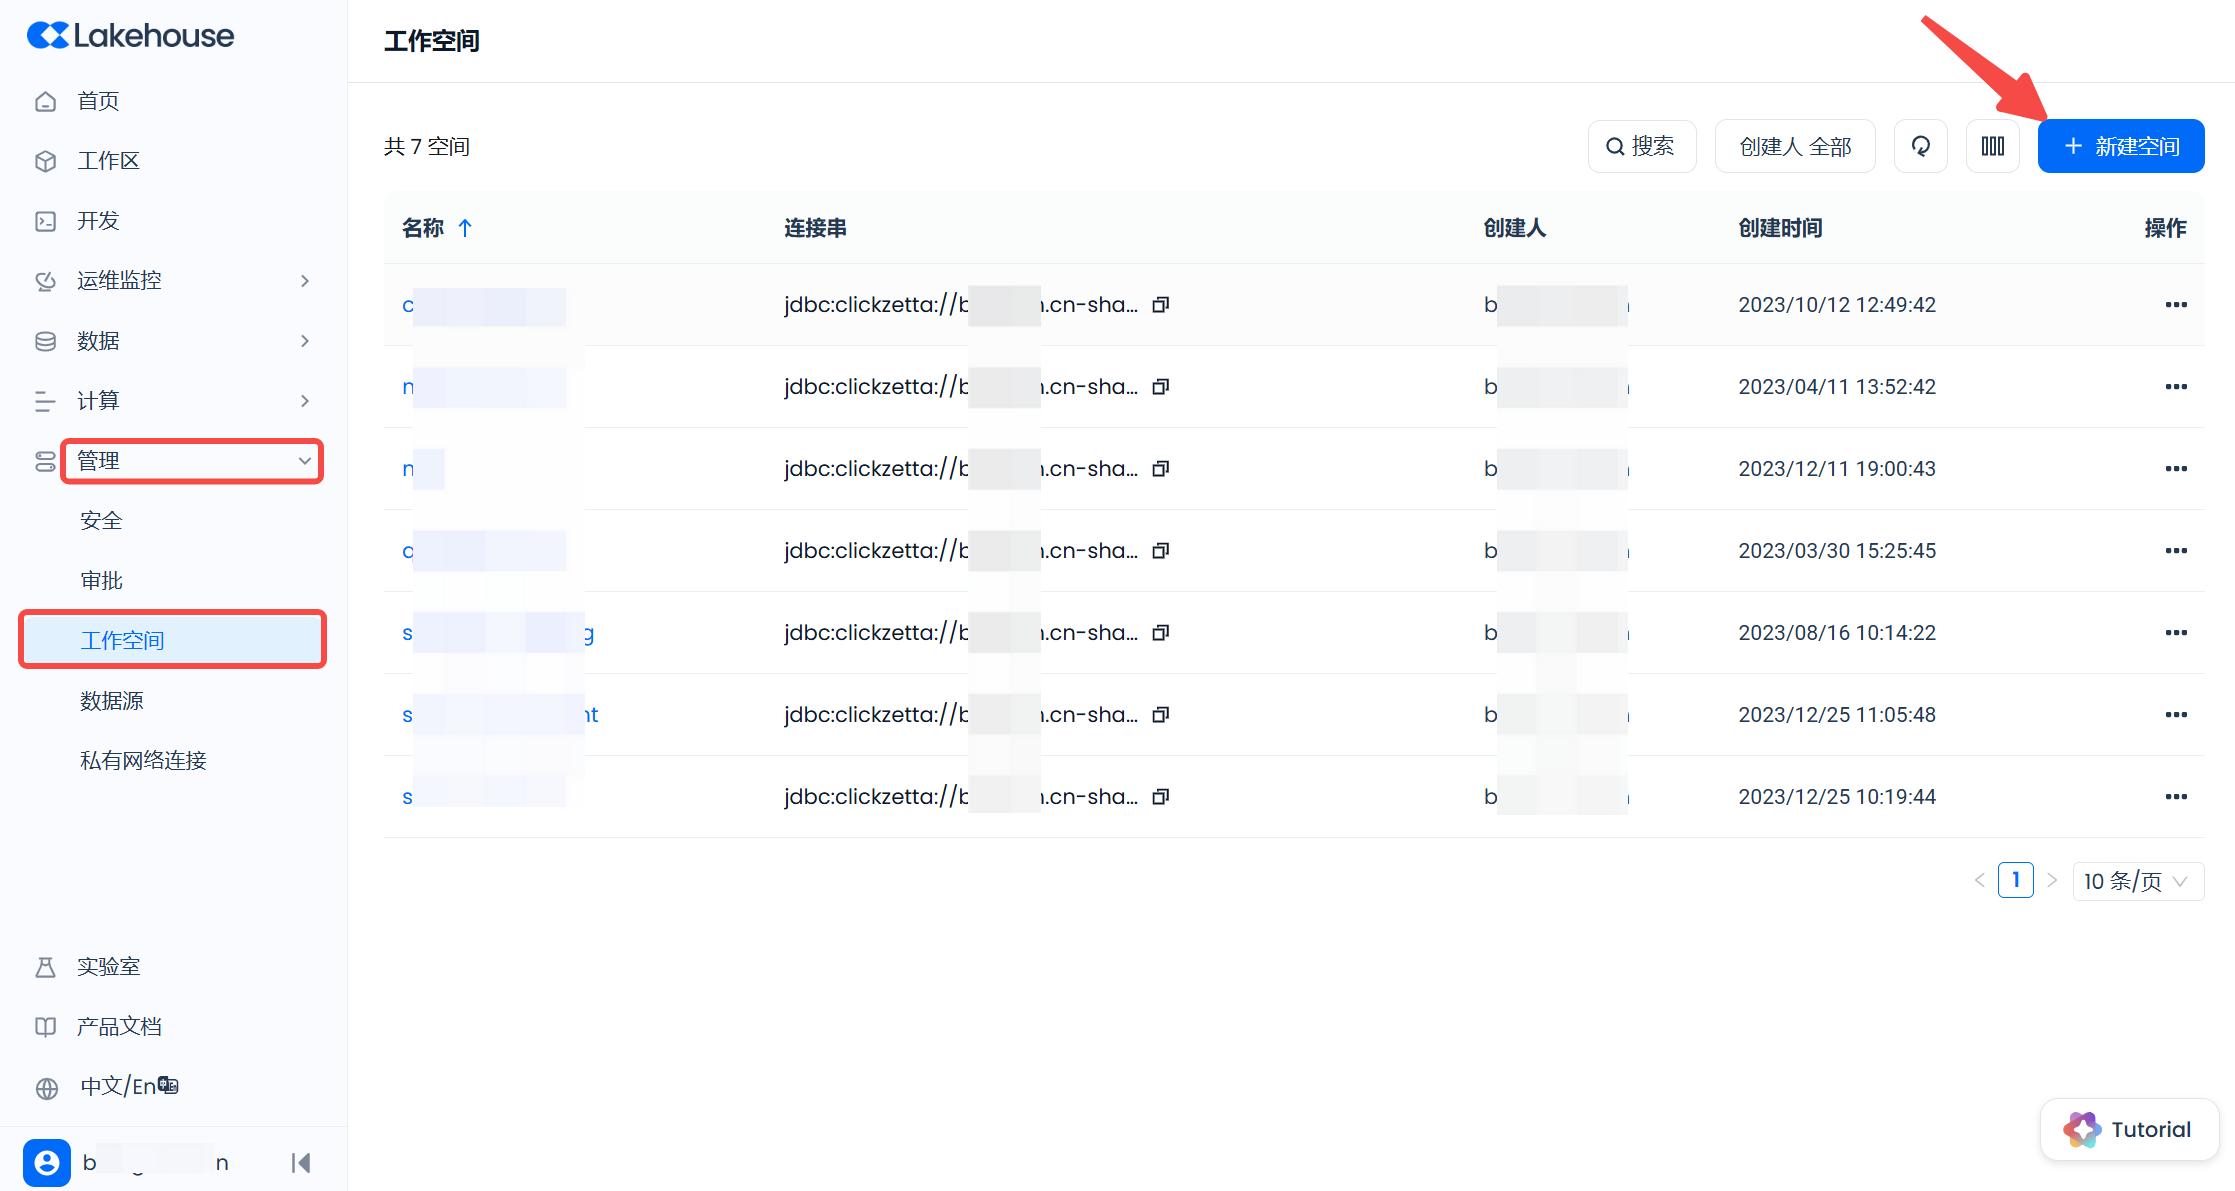2235x1191 pixels.
Task: Click the refresh icon button
Action: click(1920, 146)
